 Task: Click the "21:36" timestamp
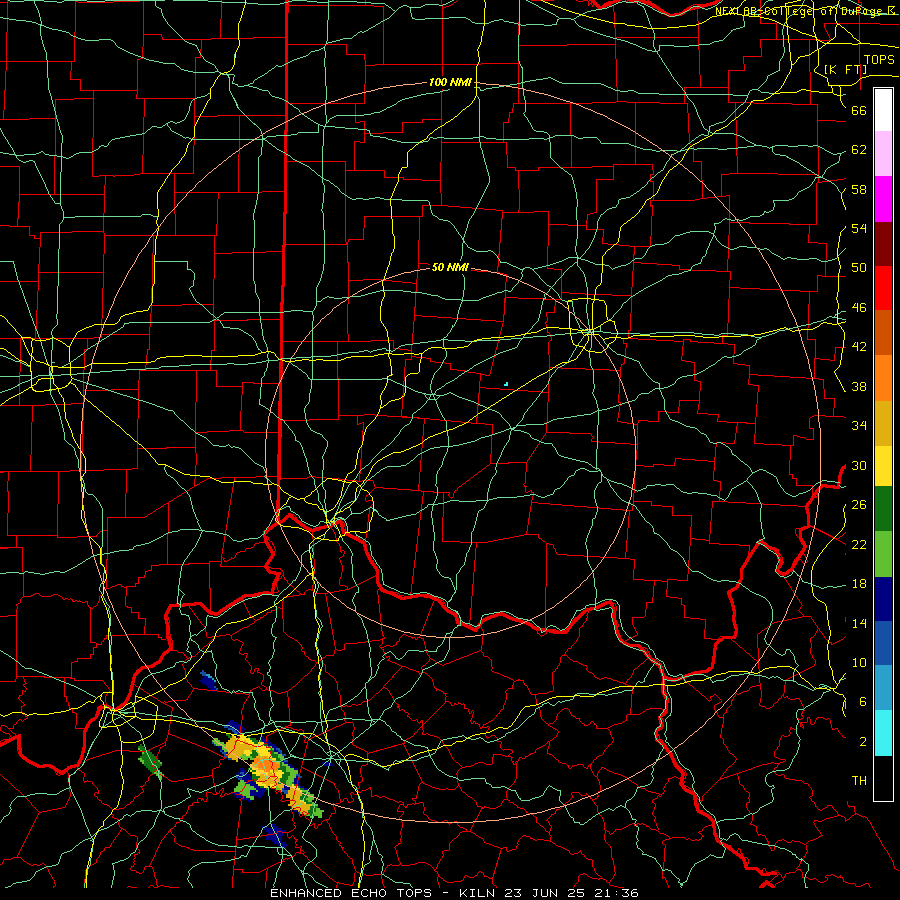[x=617, y=893]
